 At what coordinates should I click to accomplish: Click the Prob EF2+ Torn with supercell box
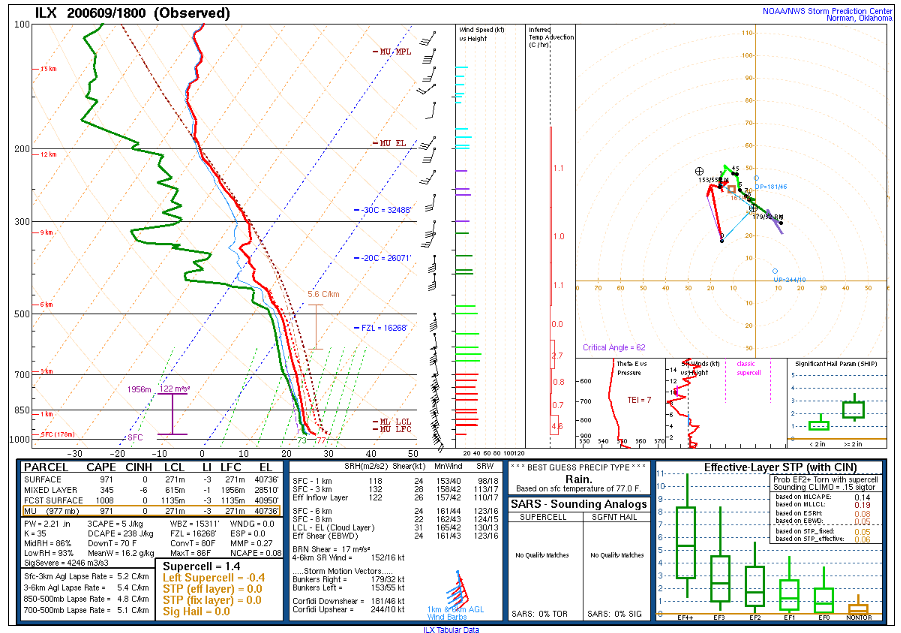click(x=825, y=508)
